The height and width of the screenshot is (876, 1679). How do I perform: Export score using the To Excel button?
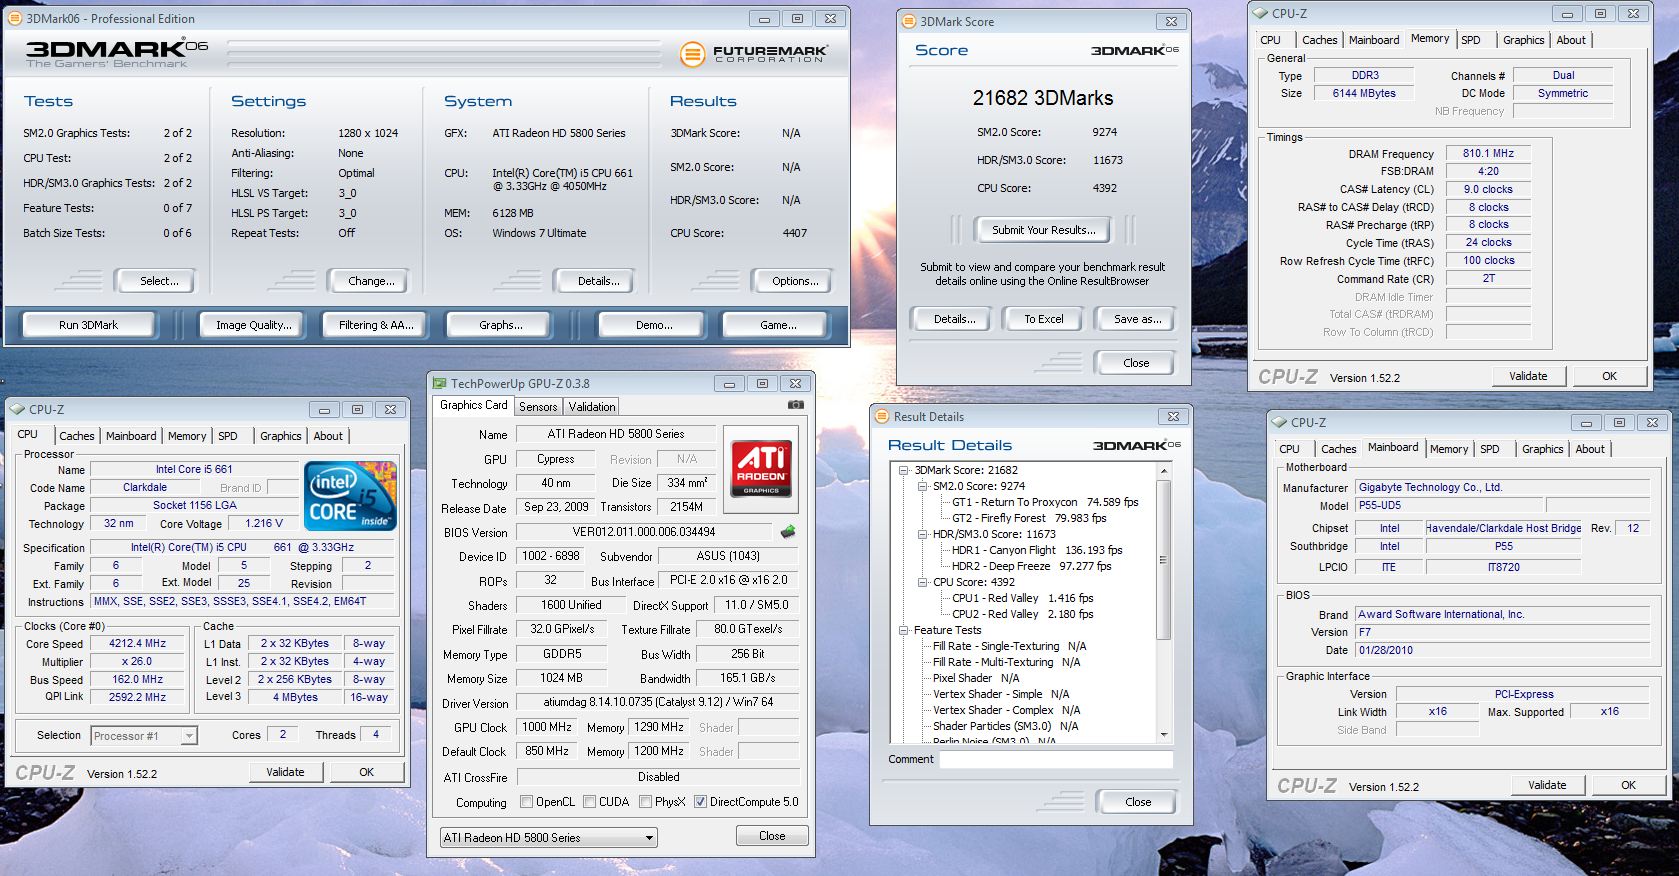1043,319
